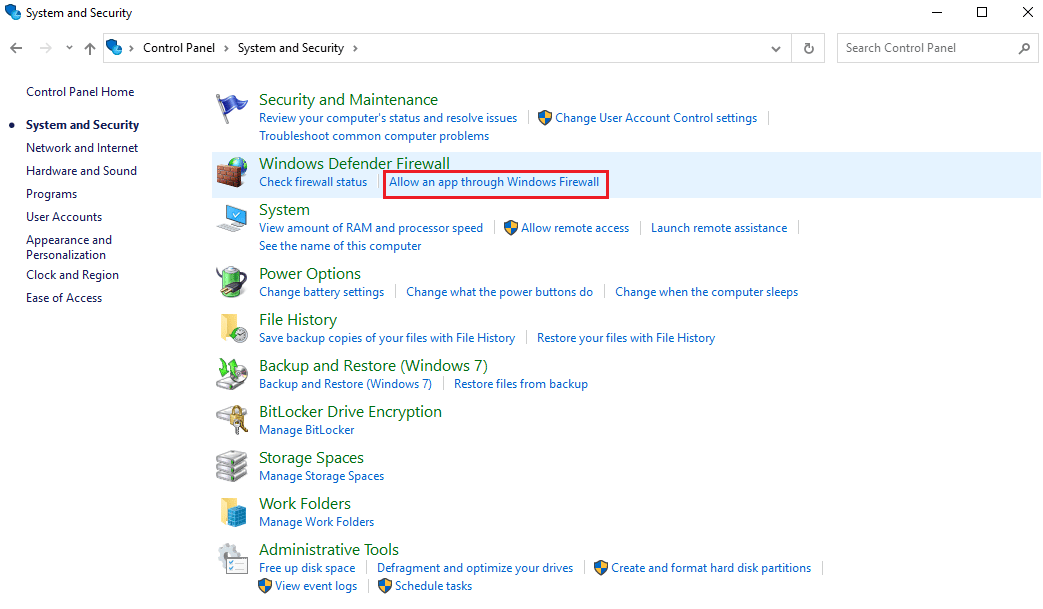Open Save backup copies with File History

(x=387, y=338)
